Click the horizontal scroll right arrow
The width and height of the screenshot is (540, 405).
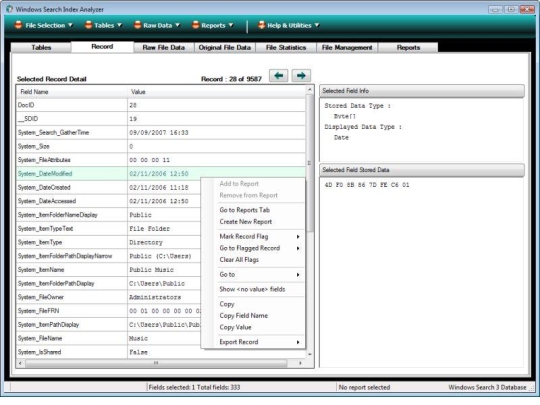[300, 363]
